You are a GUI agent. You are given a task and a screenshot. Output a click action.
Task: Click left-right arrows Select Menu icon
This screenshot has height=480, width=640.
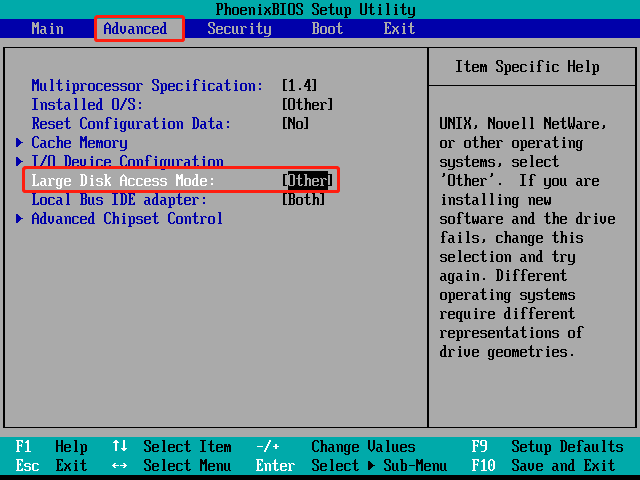[120, 465]
